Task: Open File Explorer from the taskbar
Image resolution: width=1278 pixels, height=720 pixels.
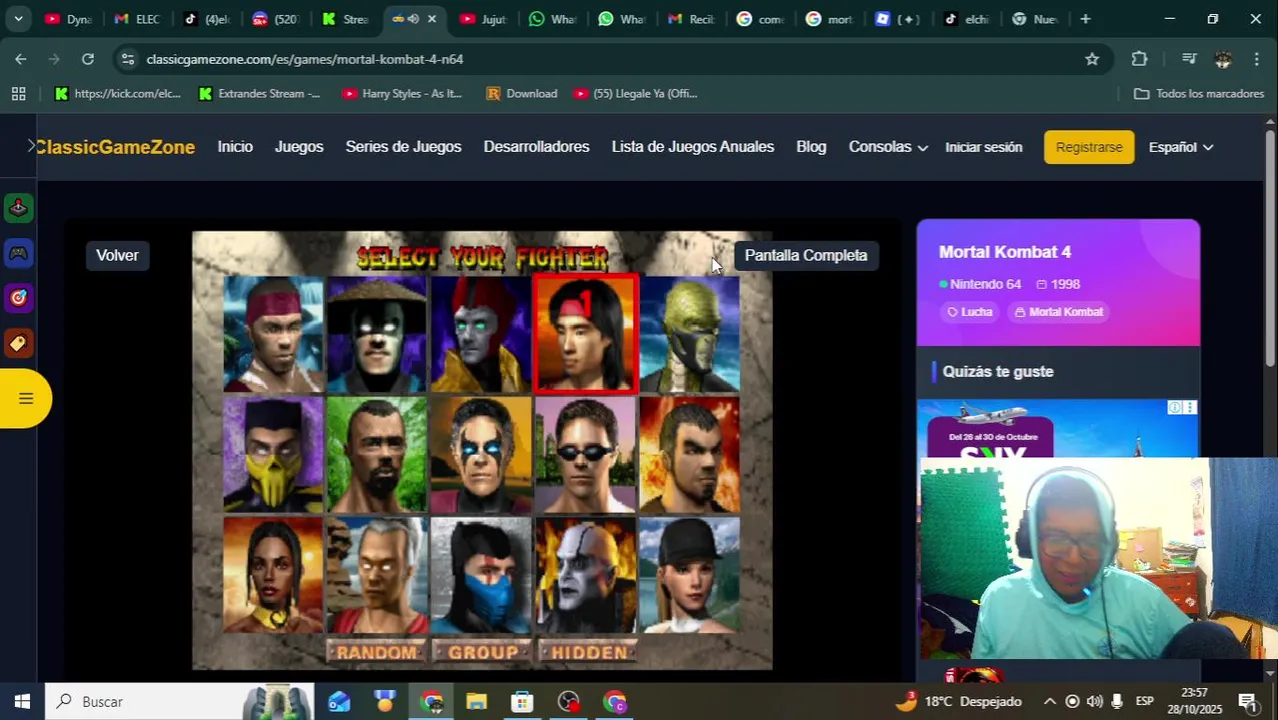Action: (x=476, y=702)
